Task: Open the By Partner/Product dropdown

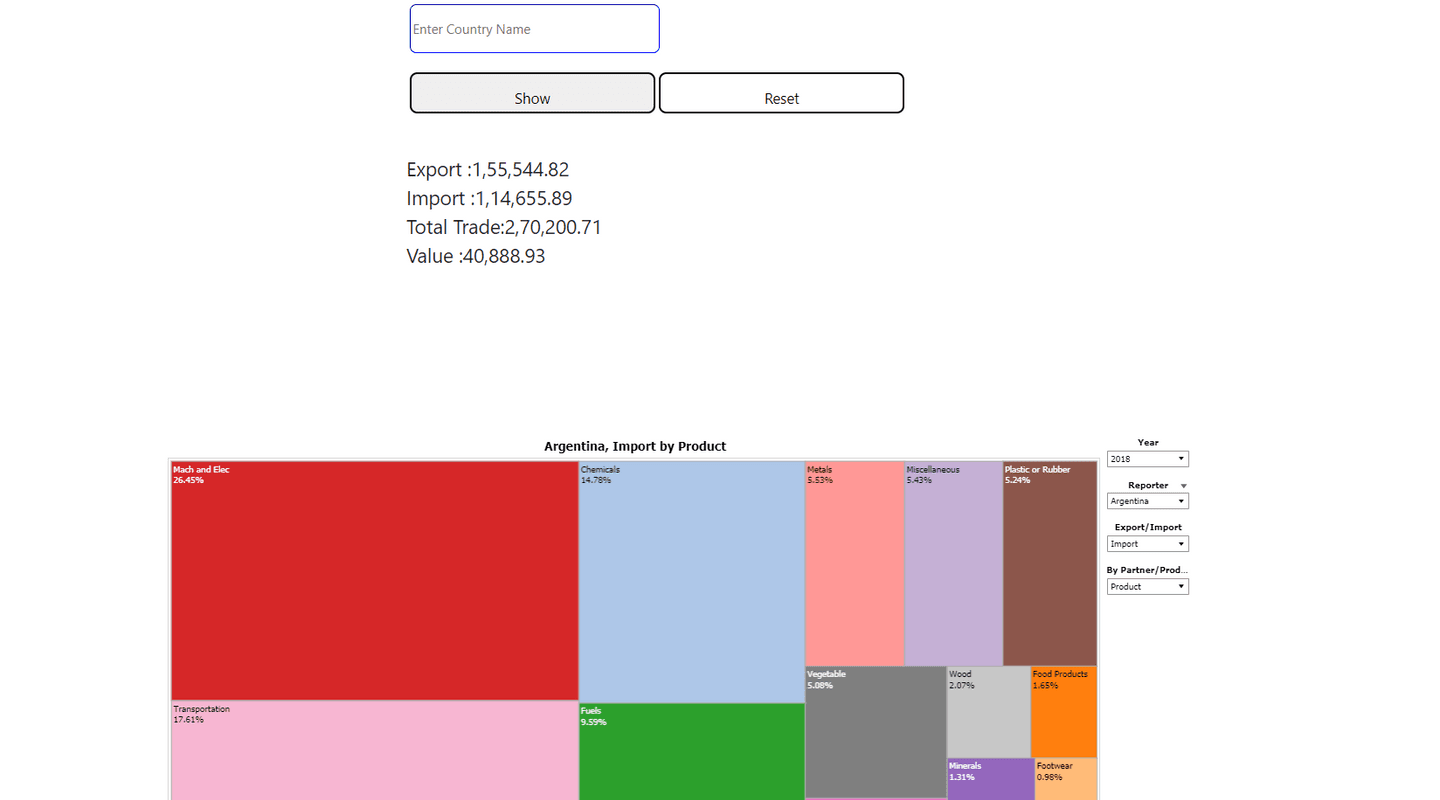Action: pos(1148,587)
